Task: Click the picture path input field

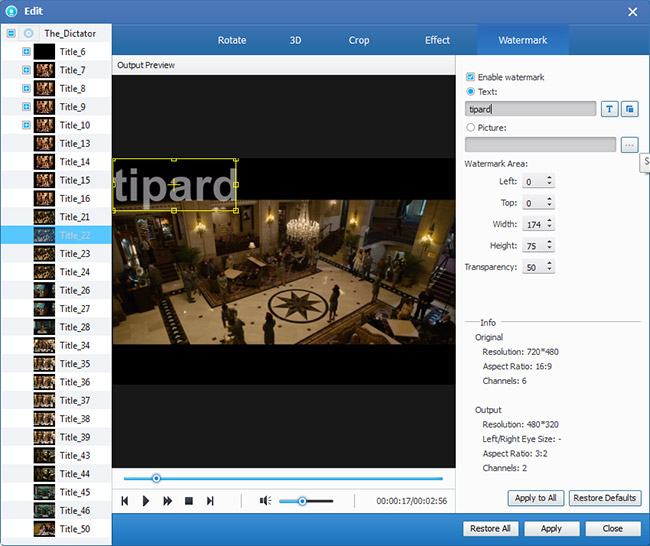Action: [540, 145]
